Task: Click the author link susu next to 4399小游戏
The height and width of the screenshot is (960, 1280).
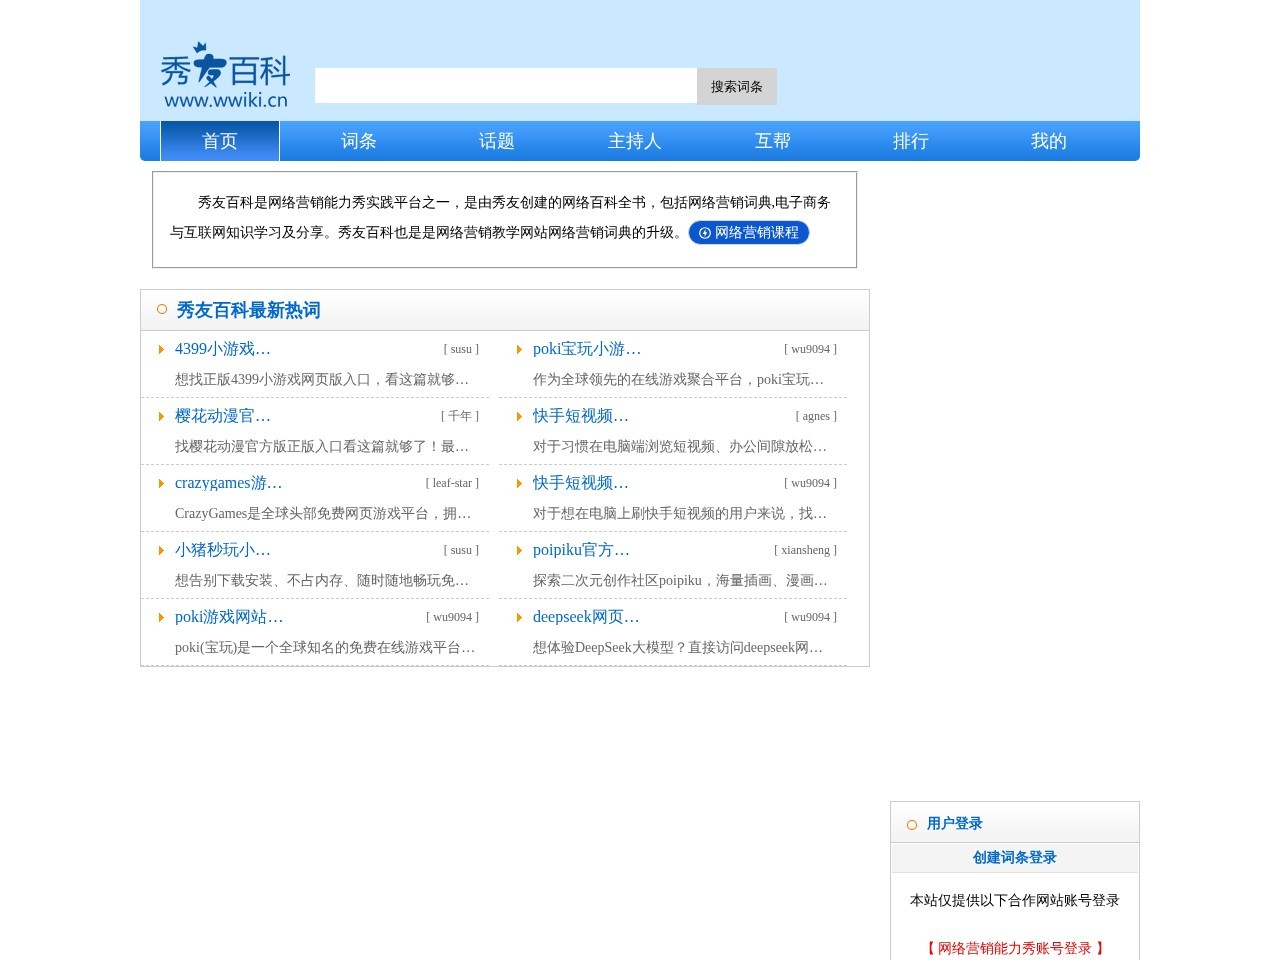Action: pos(461,349)
